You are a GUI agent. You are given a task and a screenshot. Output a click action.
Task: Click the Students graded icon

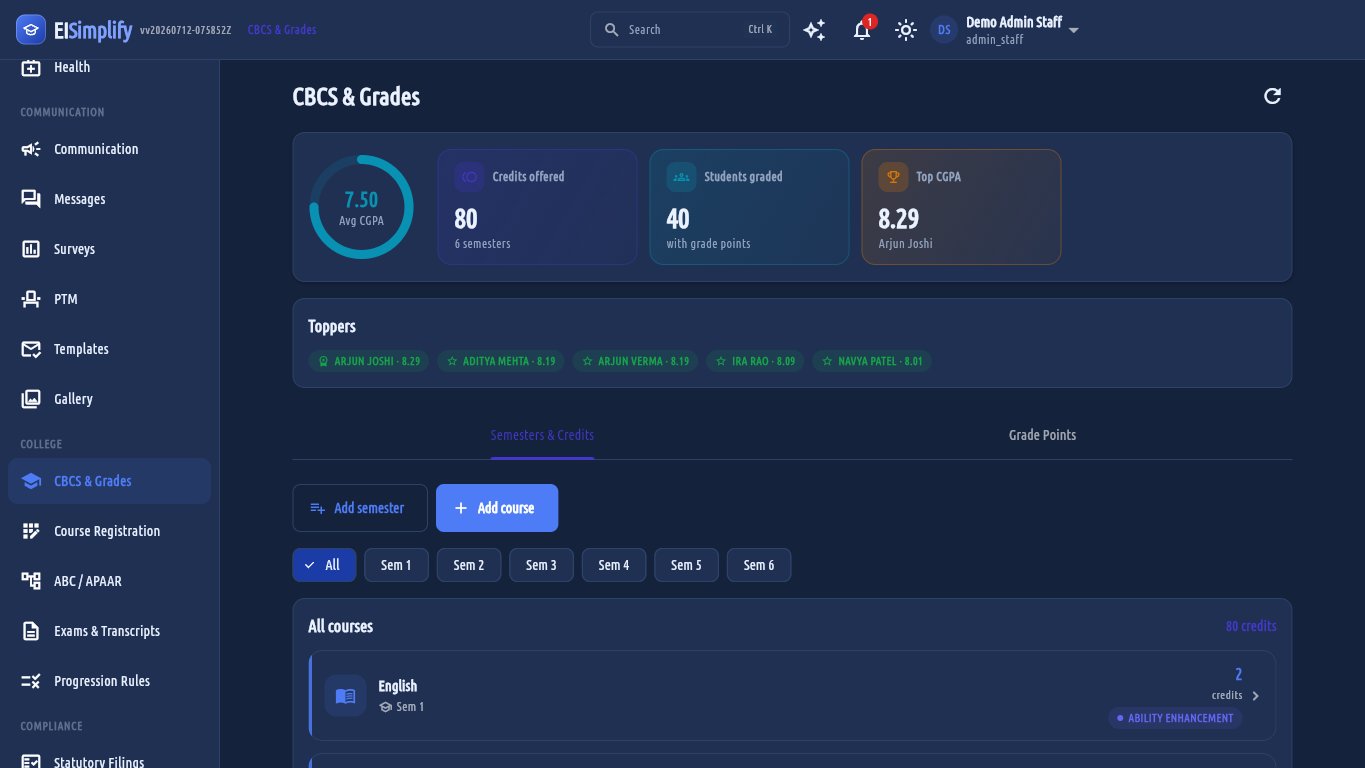point(681,177)
